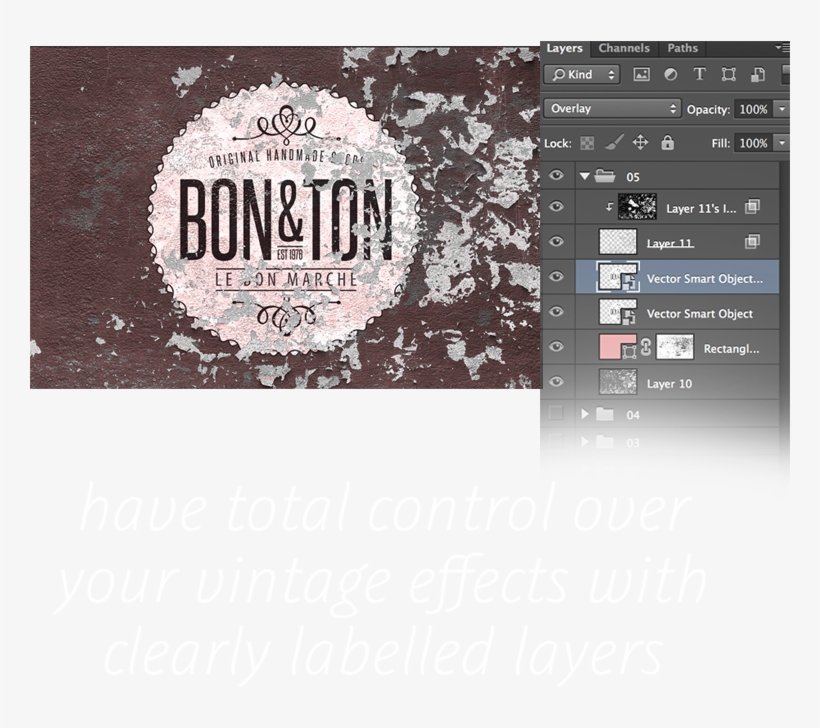Screen dimensions: 820x728
Task: Click the Shape layers filter icon
Action: (727, 74)
